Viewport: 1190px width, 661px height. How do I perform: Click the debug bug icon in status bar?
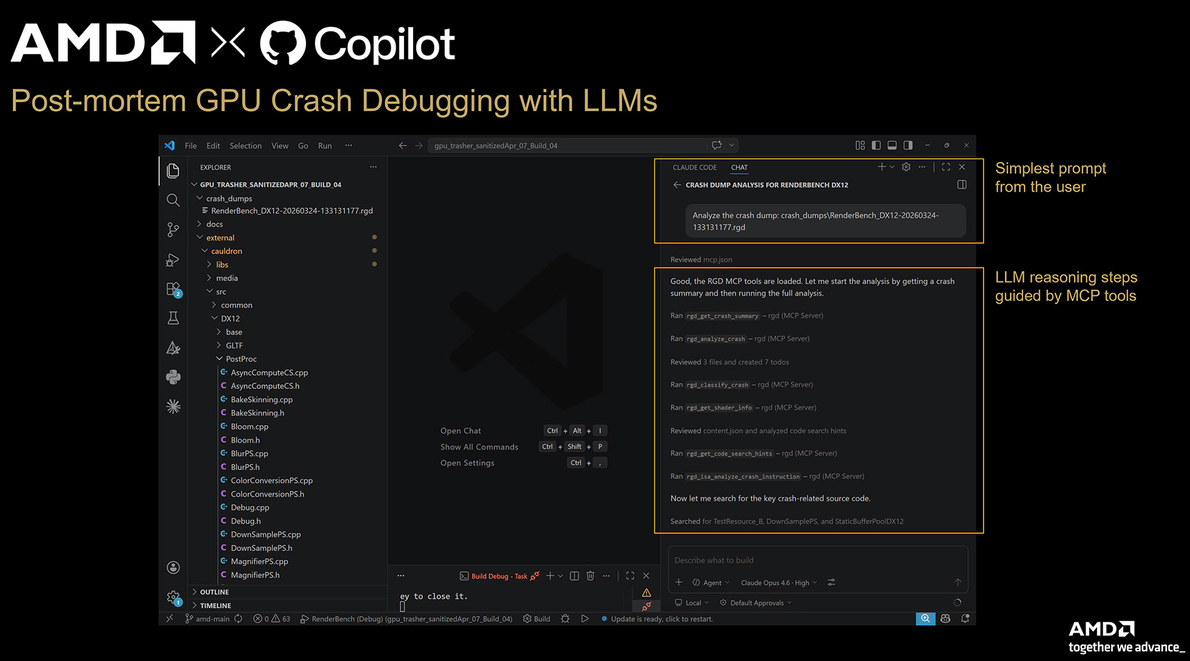(x=565, y=619)
